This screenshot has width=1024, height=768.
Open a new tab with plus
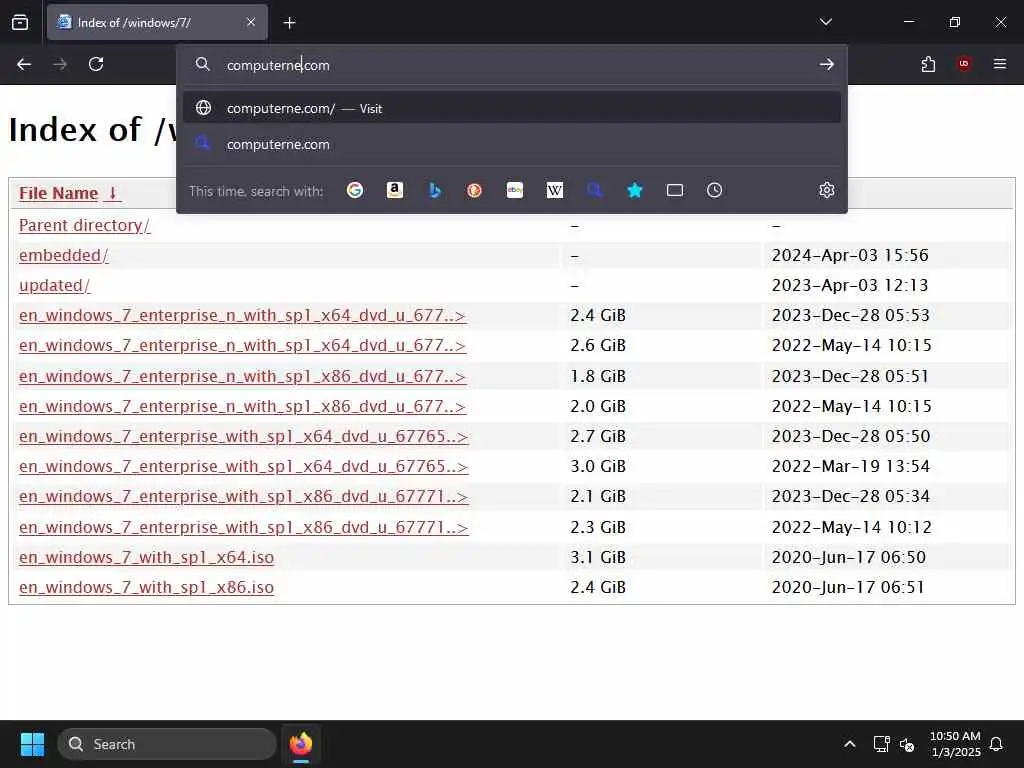[289, 23]
